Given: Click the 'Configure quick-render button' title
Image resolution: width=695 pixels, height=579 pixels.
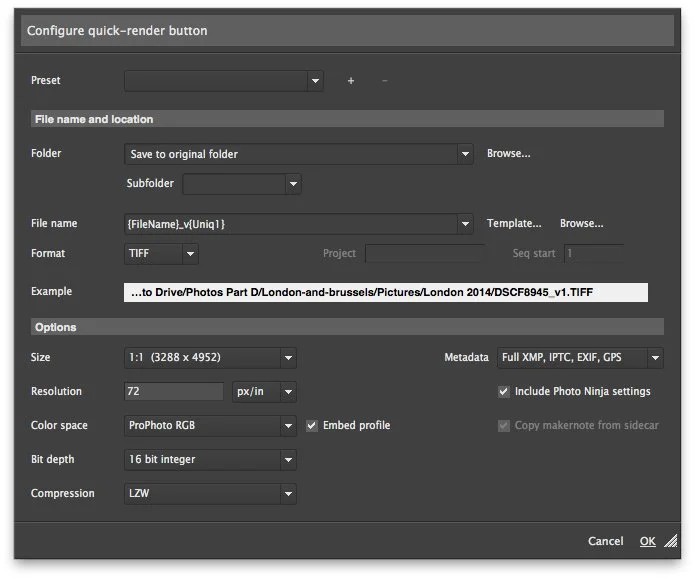Looking at the screenshot, I should point(117,31).
